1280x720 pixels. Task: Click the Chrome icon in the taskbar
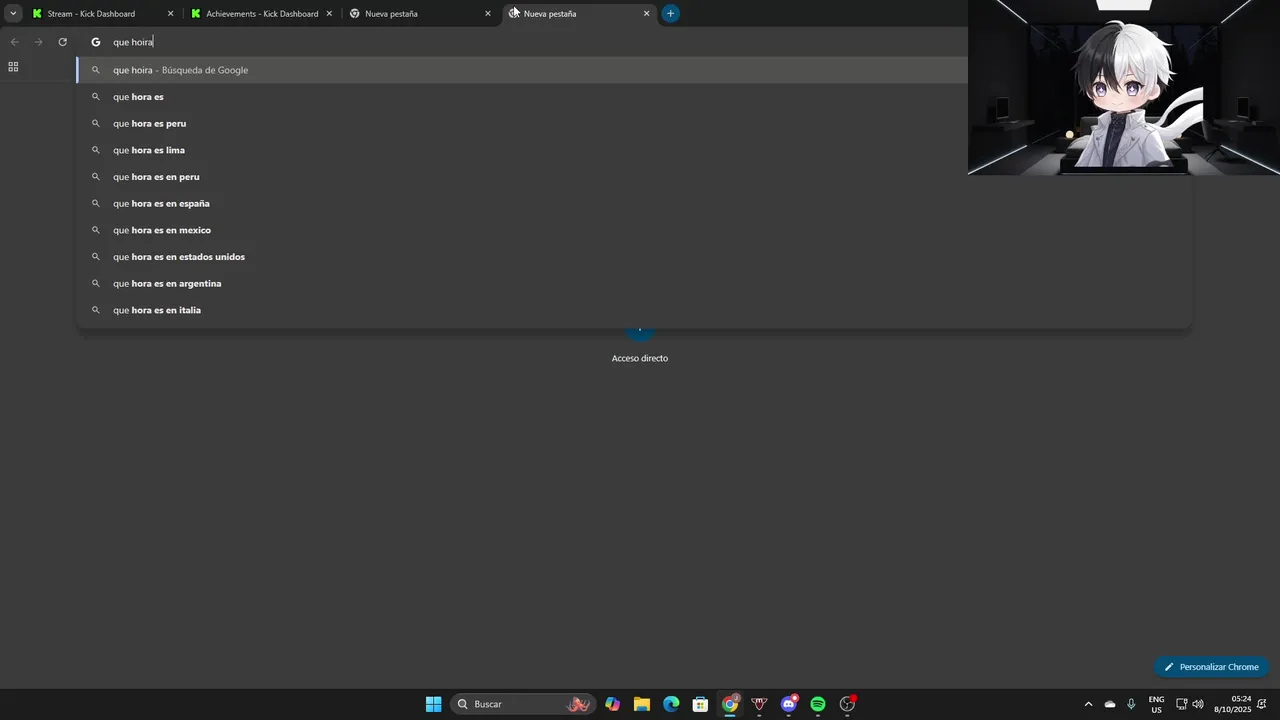coord(730,704)
